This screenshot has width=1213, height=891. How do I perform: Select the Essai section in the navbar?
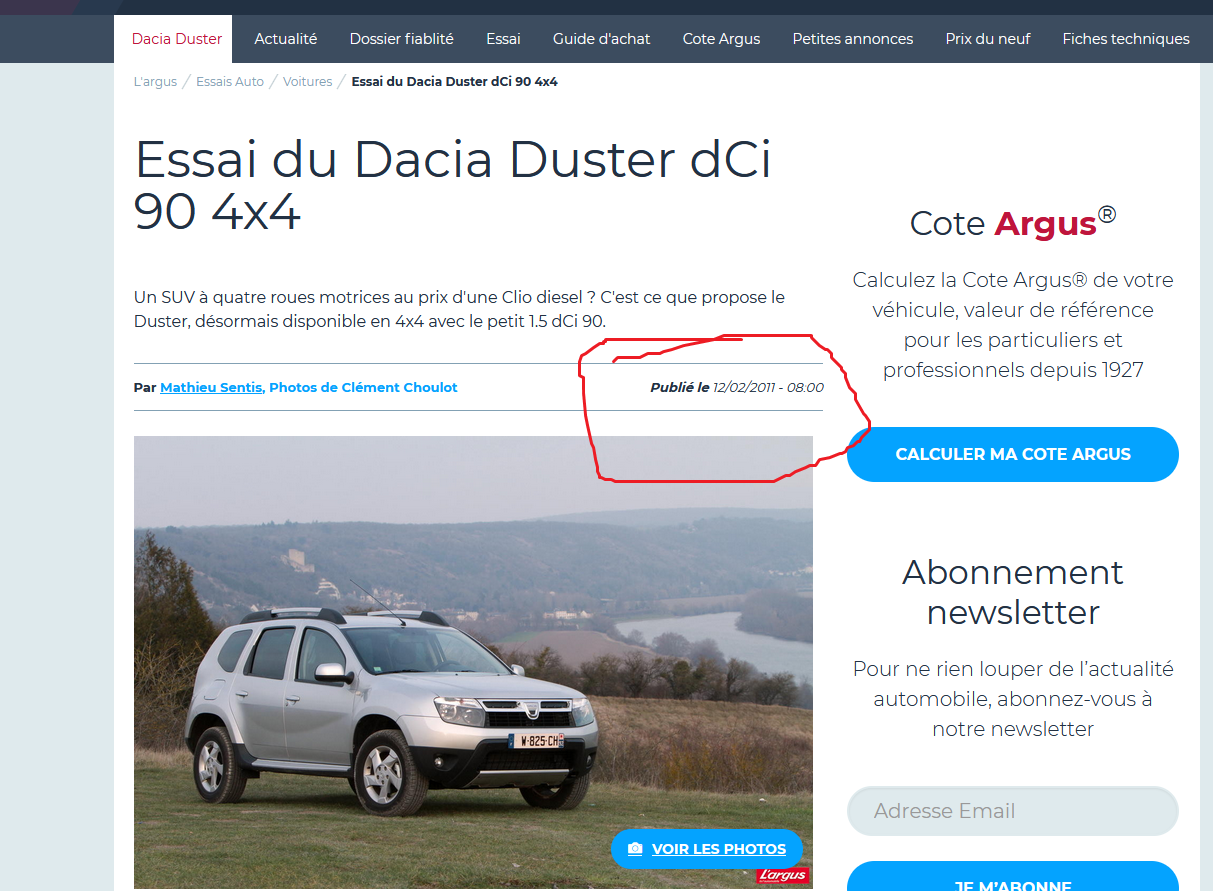[503, 38]
